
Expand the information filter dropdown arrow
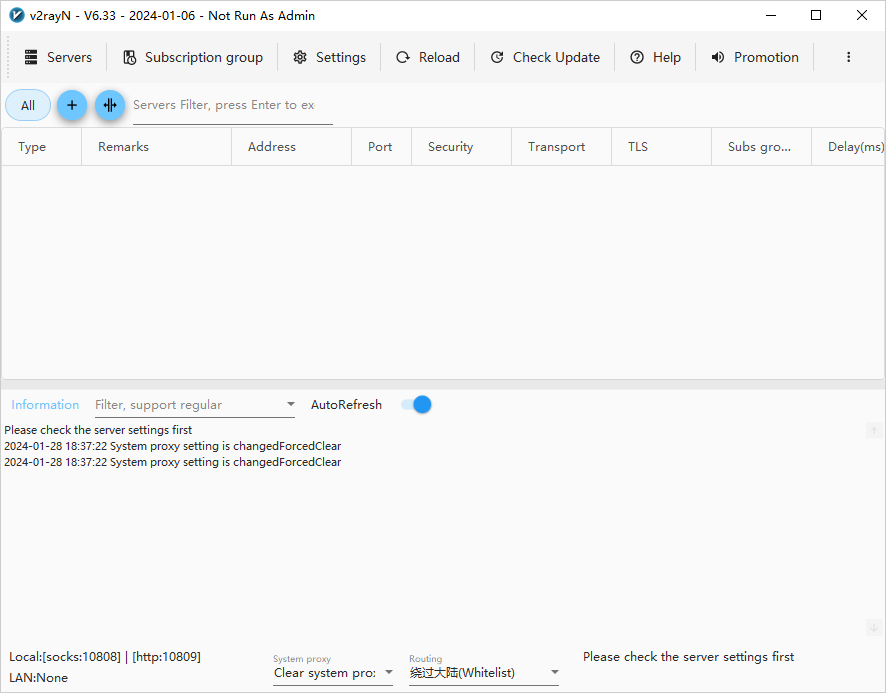click(x=290, y=404)
